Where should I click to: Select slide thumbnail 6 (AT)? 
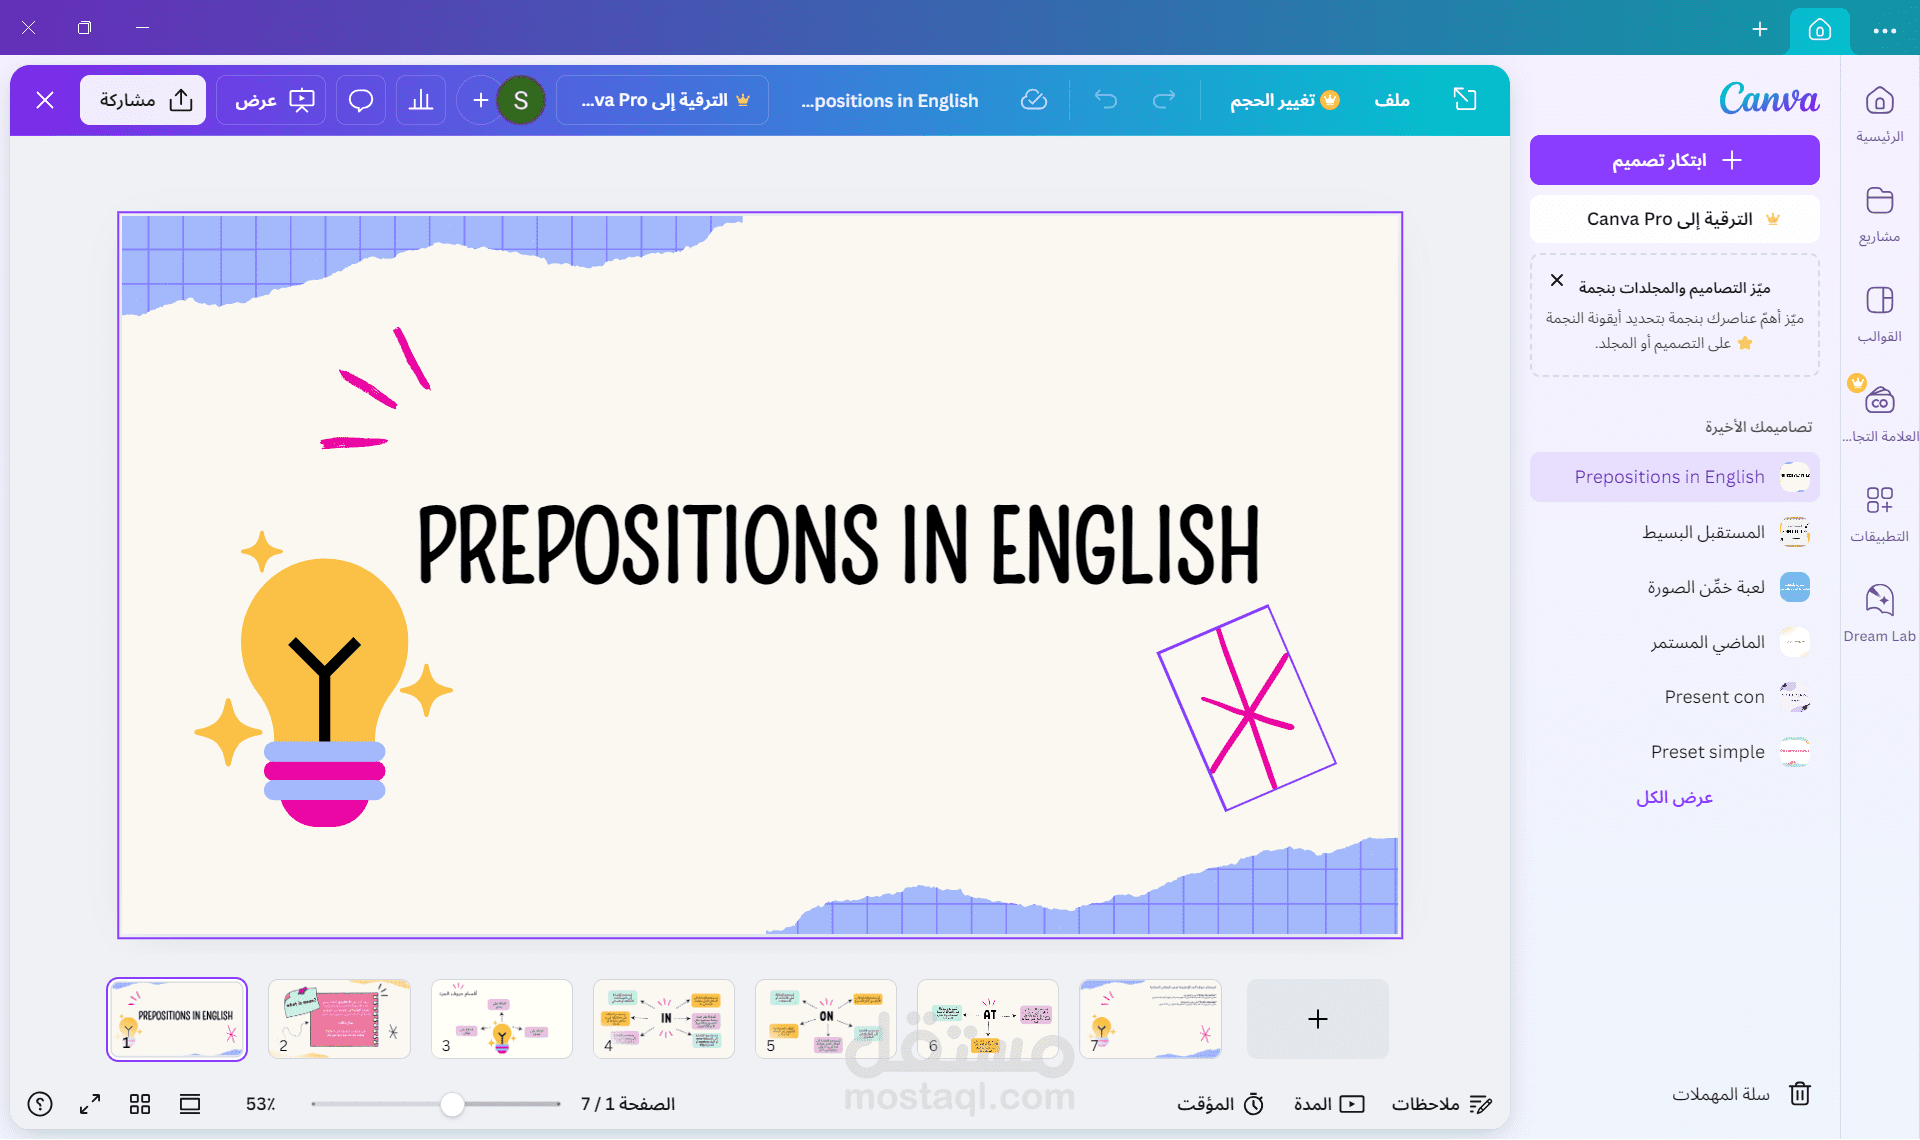(987, 1019)
